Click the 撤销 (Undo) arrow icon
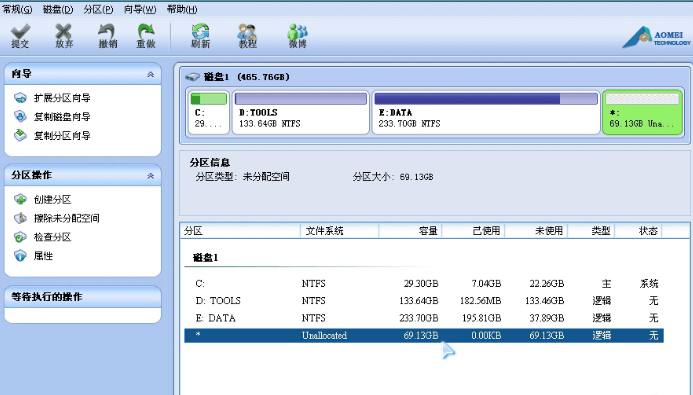 (107, 31)
